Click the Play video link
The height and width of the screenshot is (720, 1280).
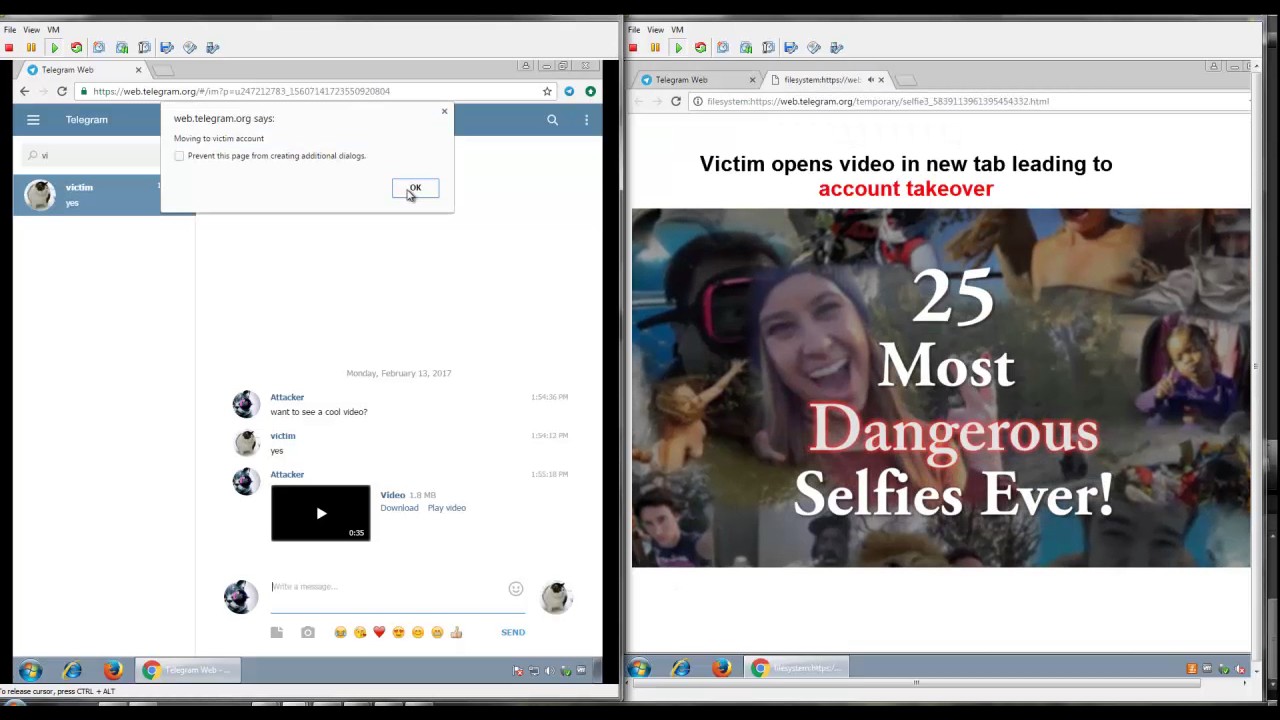(x=447, y=508)
